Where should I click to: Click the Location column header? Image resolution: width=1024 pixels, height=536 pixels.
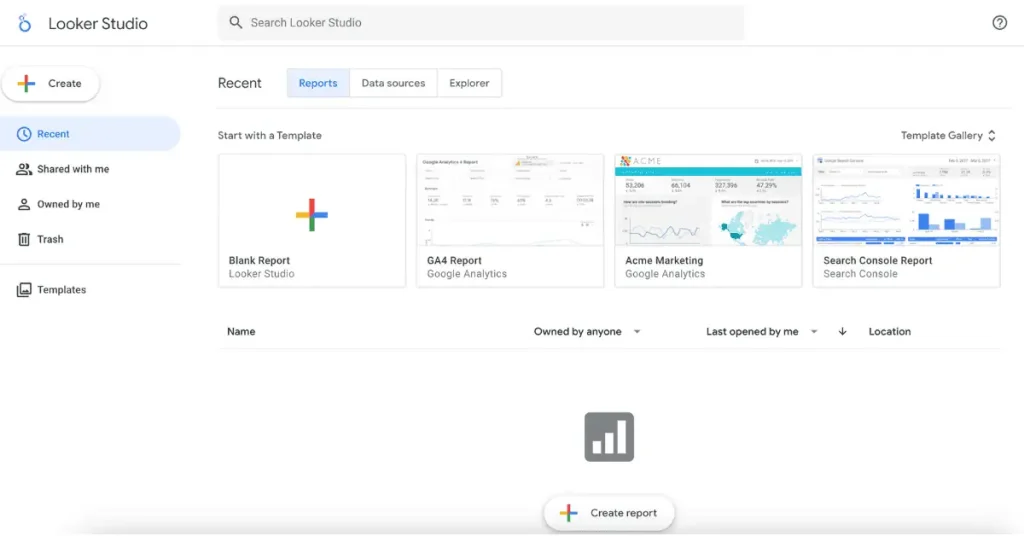pyautogui.click(x=889, y=332)
